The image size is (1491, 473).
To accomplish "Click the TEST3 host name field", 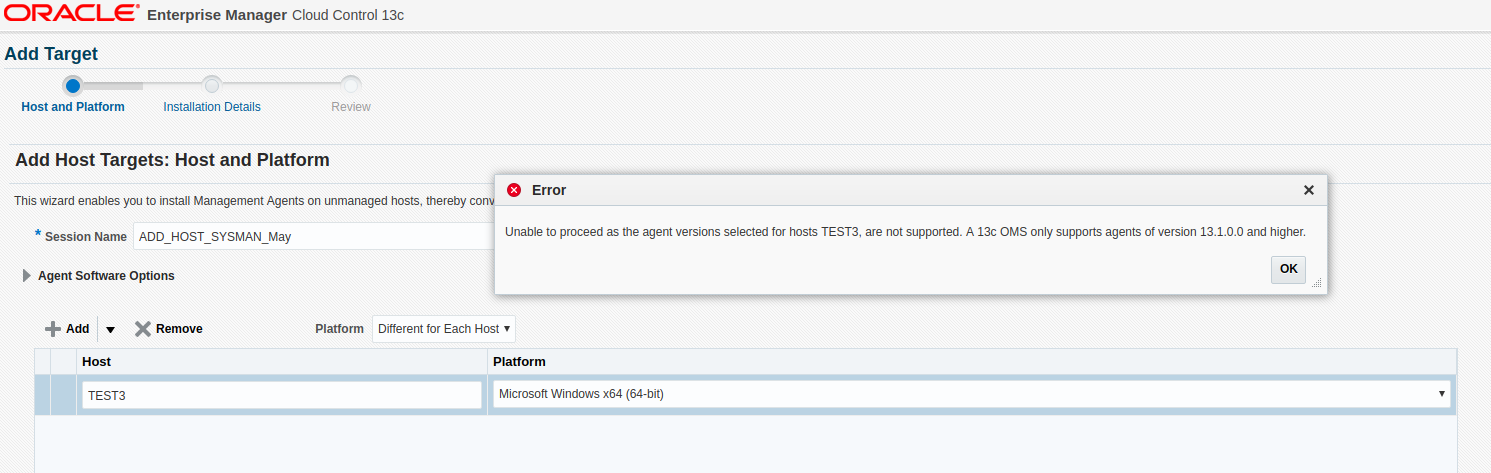I will pyautogui.click(x=282, y=395).
